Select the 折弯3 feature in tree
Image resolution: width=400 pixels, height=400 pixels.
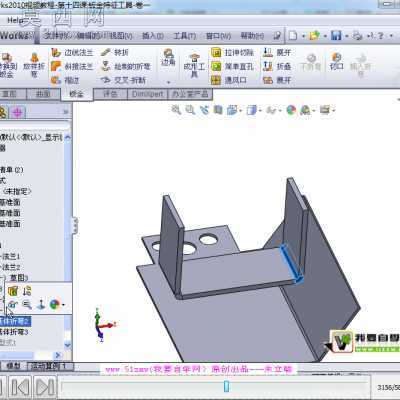coord(14,332)
